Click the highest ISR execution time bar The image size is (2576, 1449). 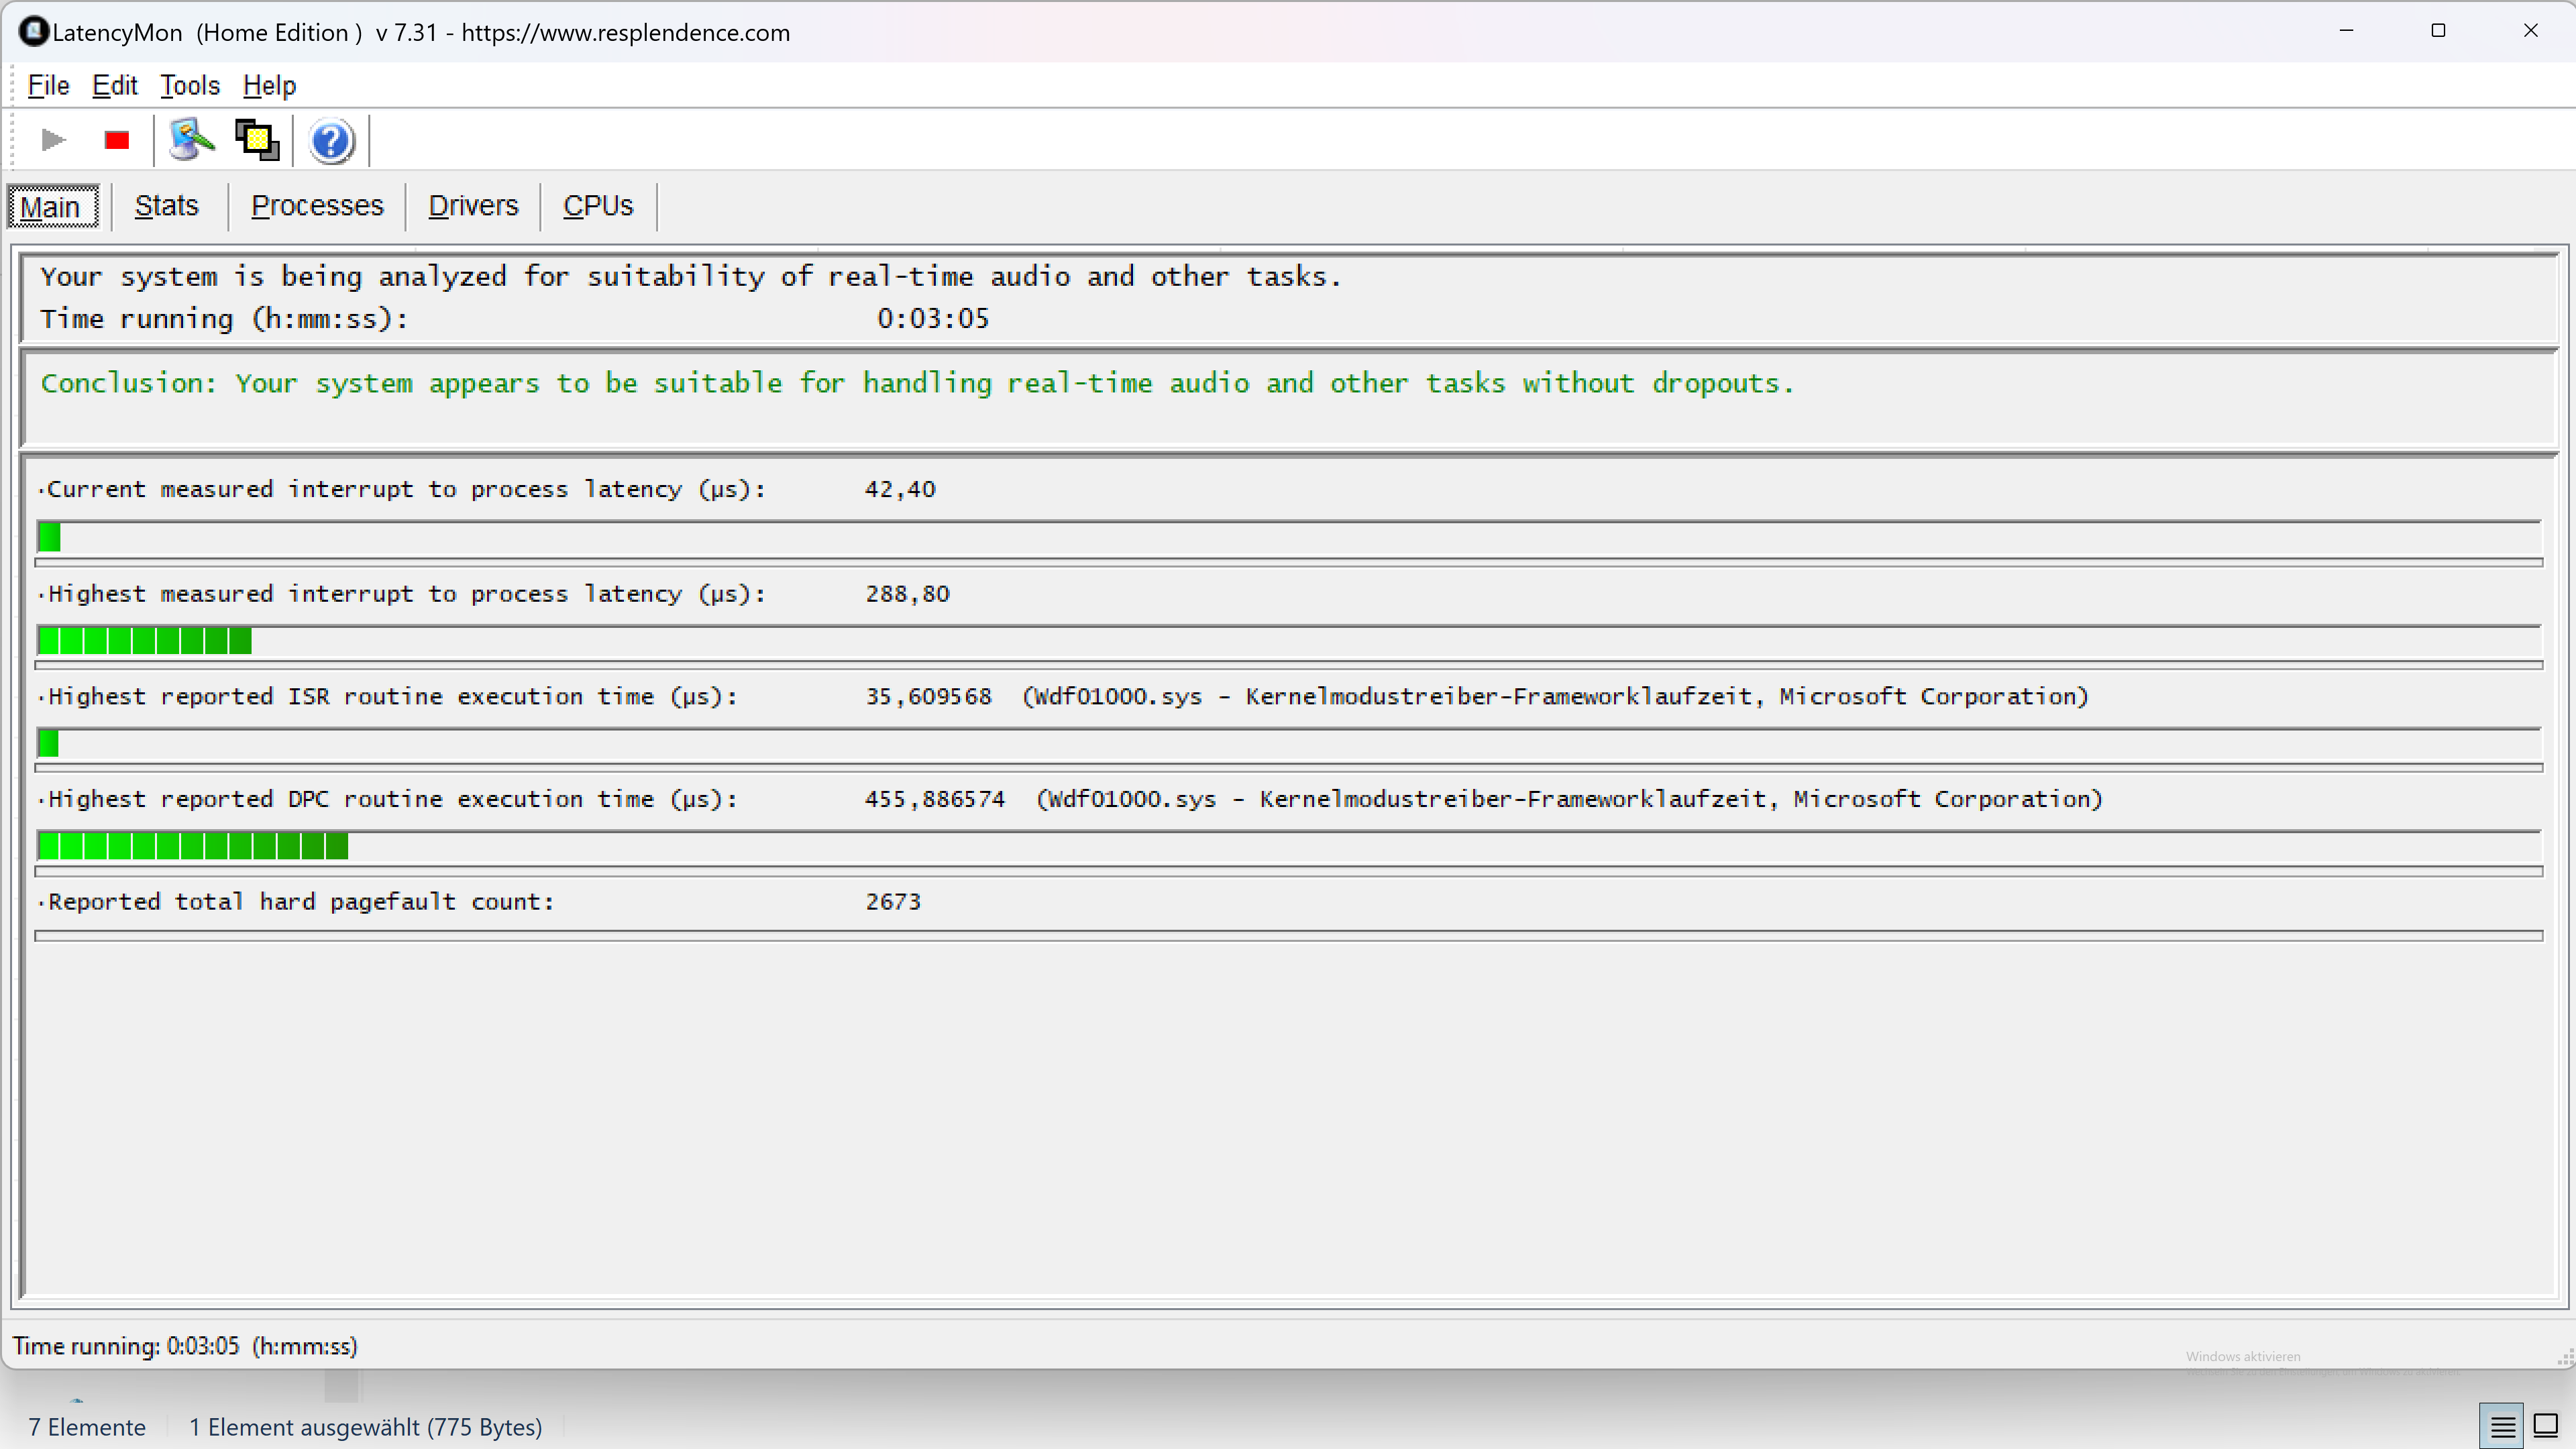1288,744
